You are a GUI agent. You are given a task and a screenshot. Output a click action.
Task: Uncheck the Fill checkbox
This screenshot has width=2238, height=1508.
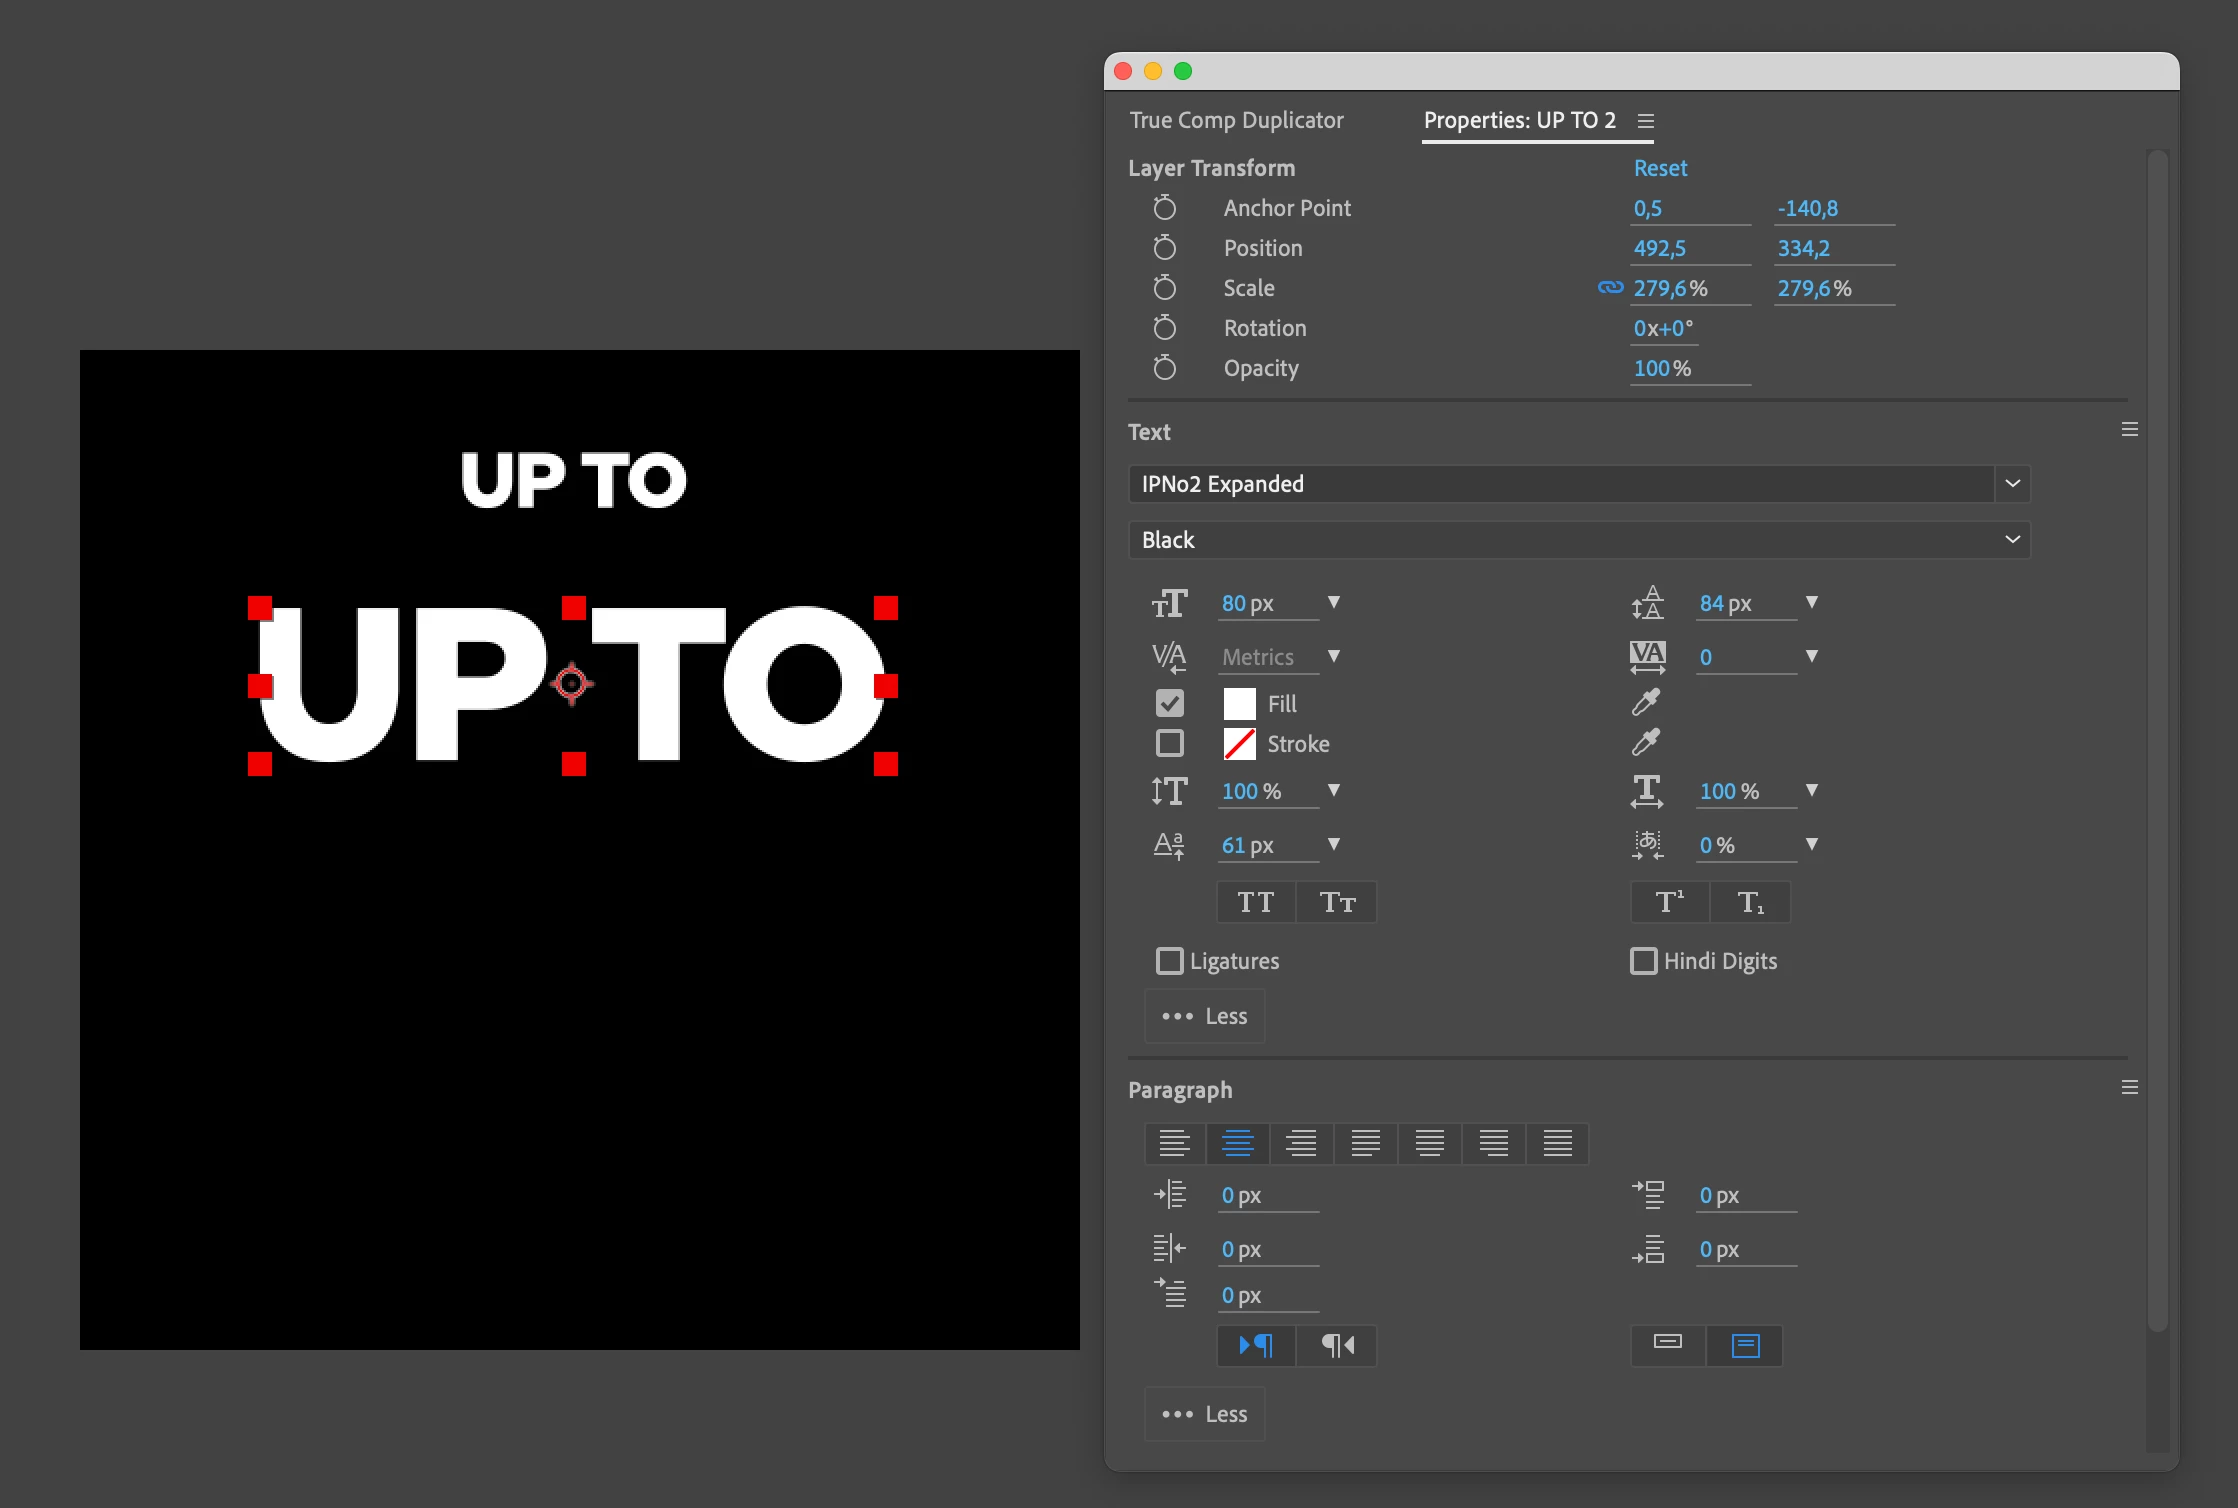point(1170,704)
